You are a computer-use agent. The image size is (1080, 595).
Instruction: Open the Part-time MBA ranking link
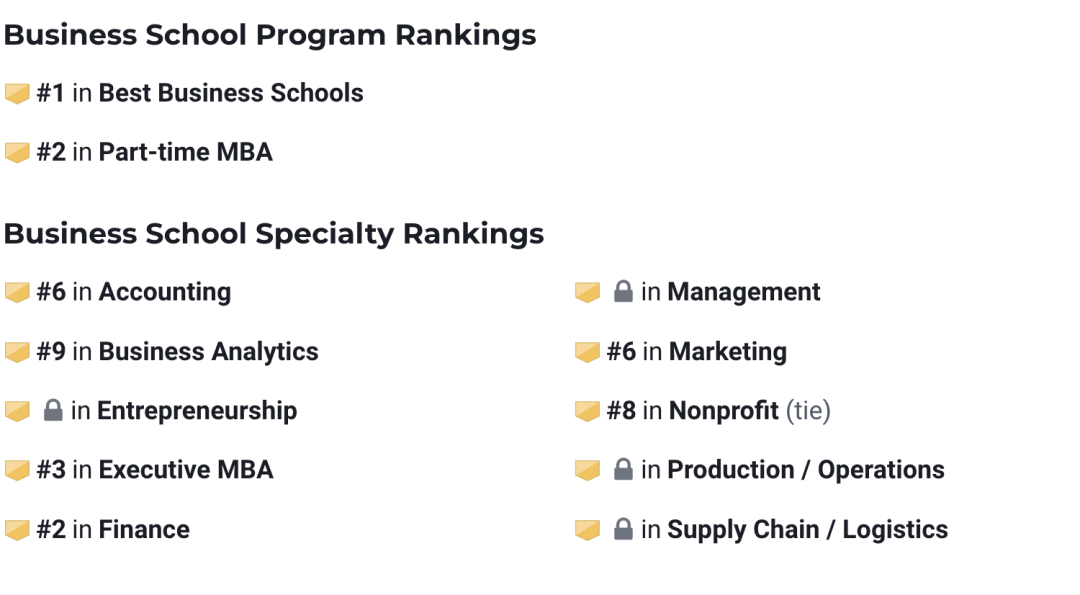185,152
